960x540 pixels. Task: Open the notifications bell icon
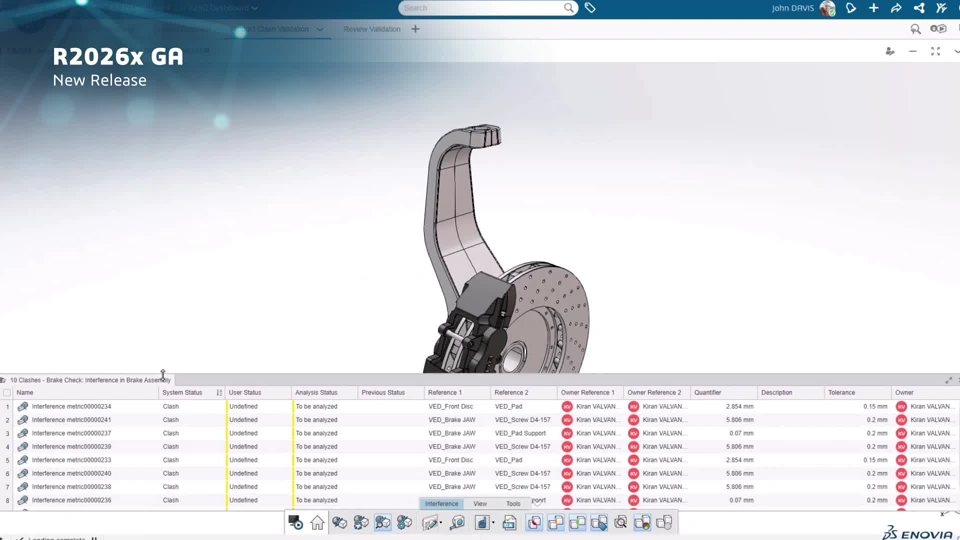tap(851, 8)
